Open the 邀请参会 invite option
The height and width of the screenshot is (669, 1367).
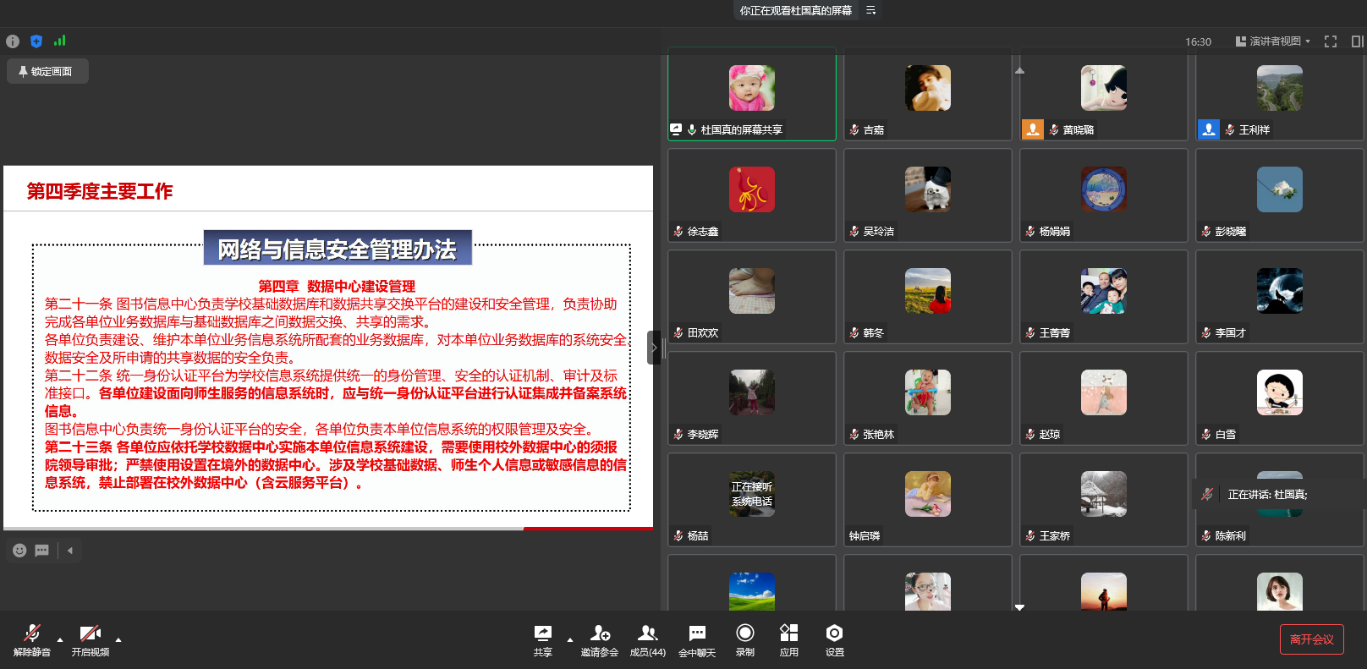pyautogui.click(x=600, y=639)
